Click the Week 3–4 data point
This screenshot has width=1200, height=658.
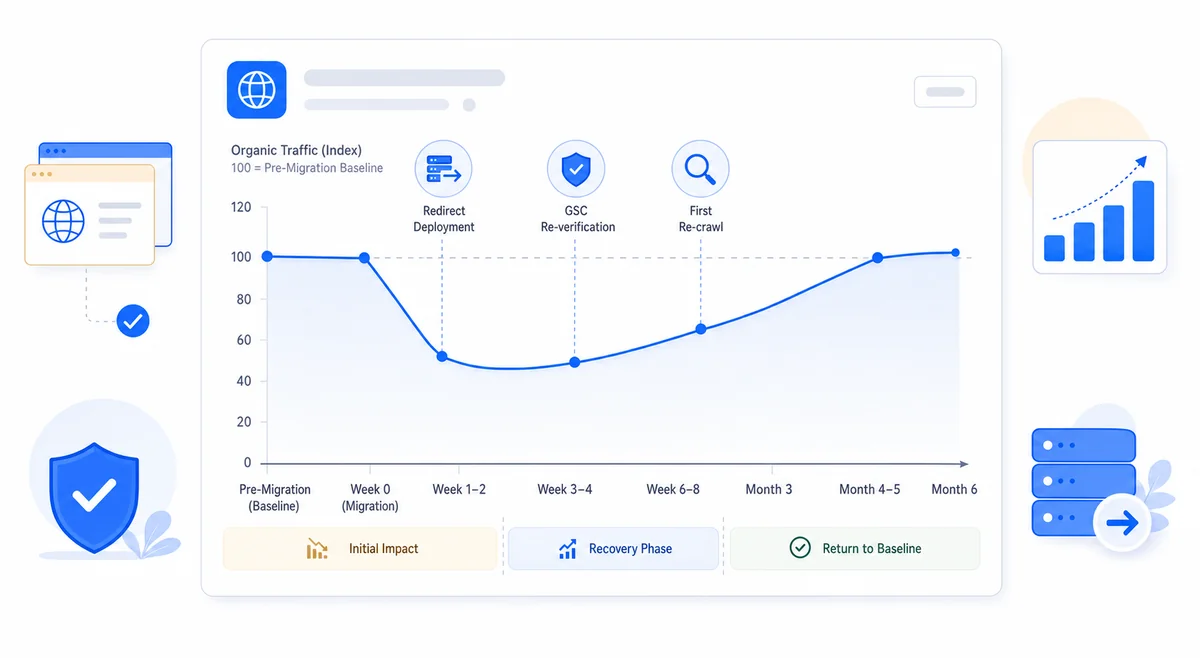(575, 362)
